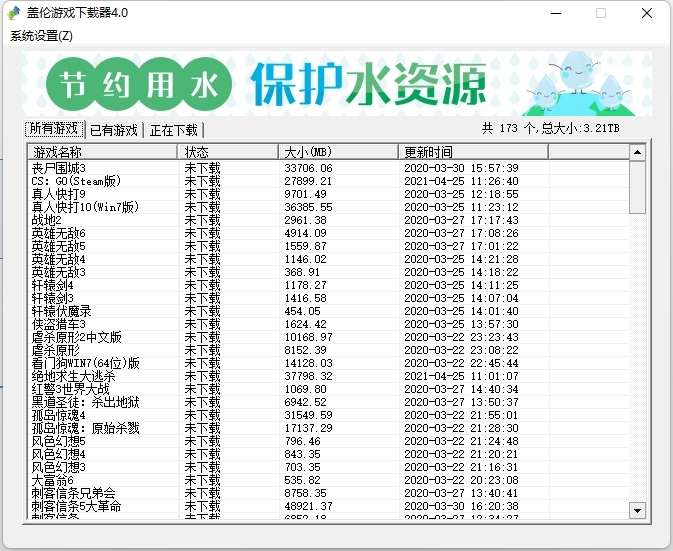Image resolution: width=673 pixels, height=551 pixels.
Task: Select the 真人快打9 row
Action: coord(328,194)
